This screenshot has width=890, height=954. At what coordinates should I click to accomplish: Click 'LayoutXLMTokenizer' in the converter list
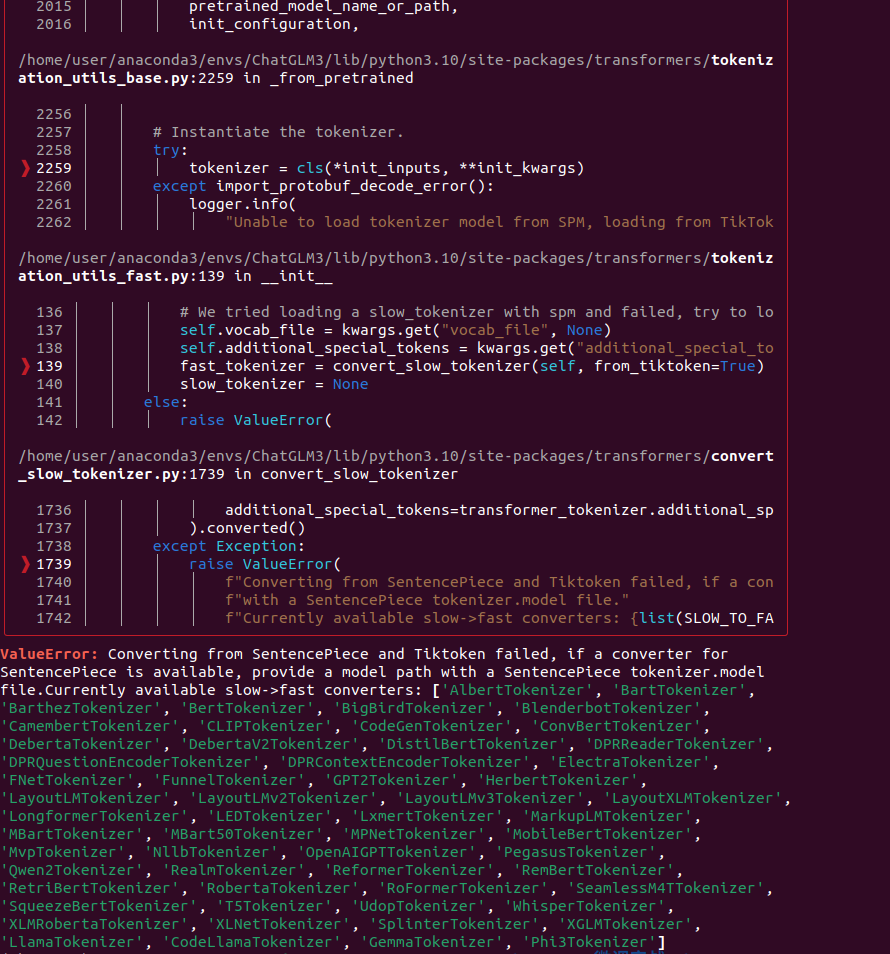(692, 798)
